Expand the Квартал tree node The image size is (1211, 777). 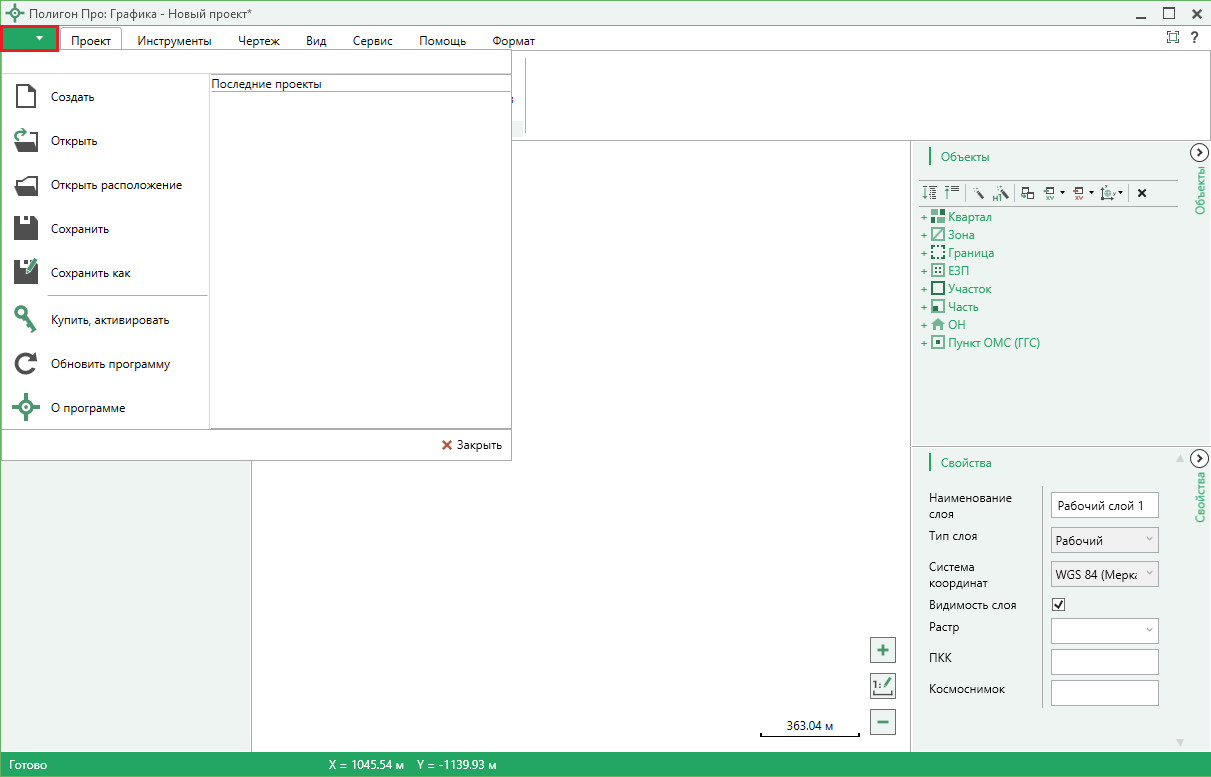pos(924,217)
